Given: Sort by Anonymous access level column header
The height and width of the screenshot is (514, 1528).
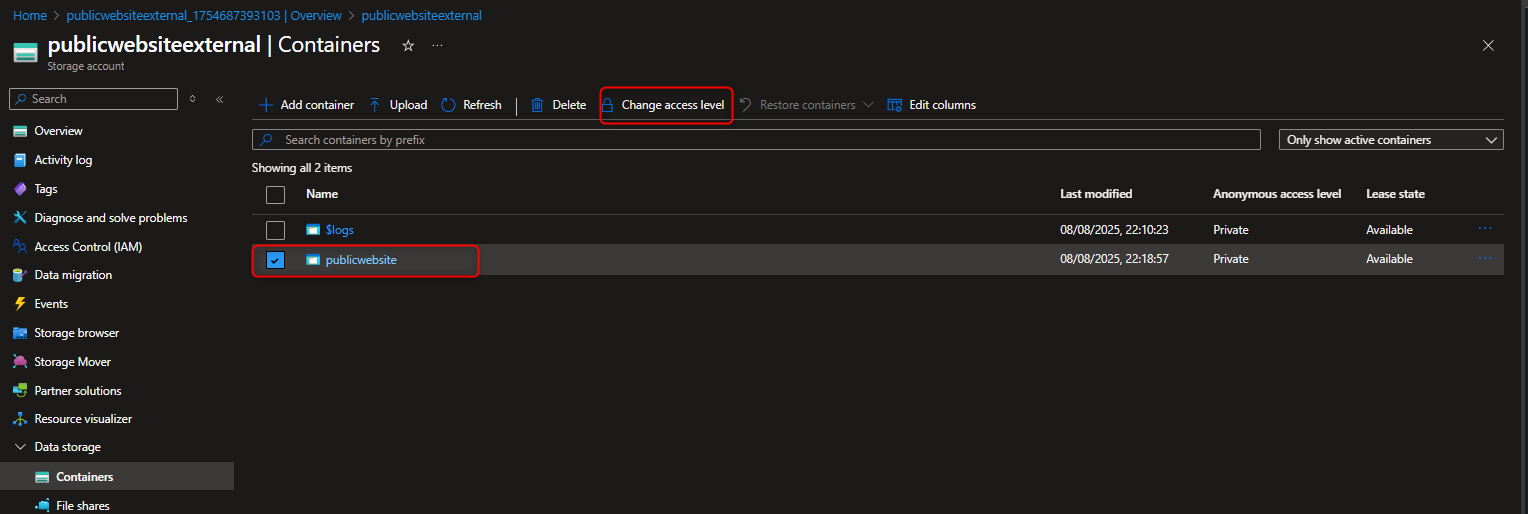Looking at the screenshot, I should (1277, 194).
